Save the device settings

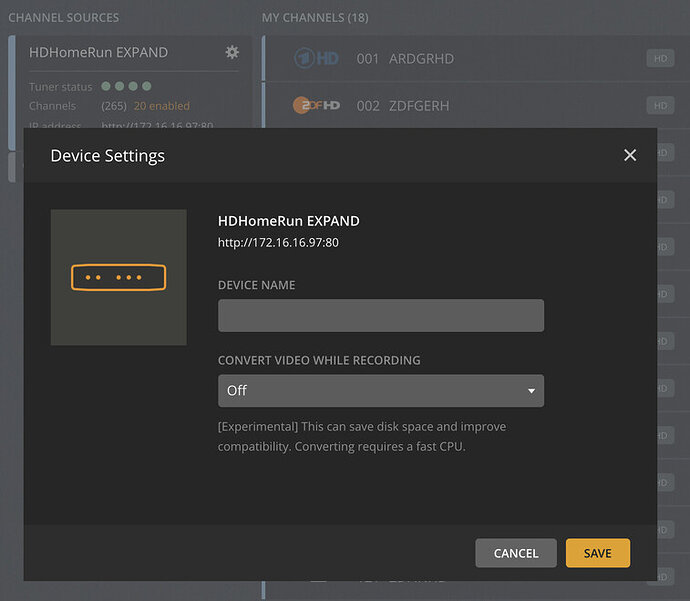(598, 553)
